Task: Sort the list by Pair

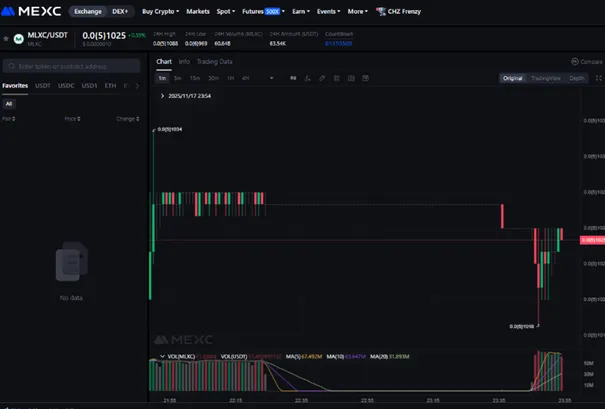Action: click(8, 119)
